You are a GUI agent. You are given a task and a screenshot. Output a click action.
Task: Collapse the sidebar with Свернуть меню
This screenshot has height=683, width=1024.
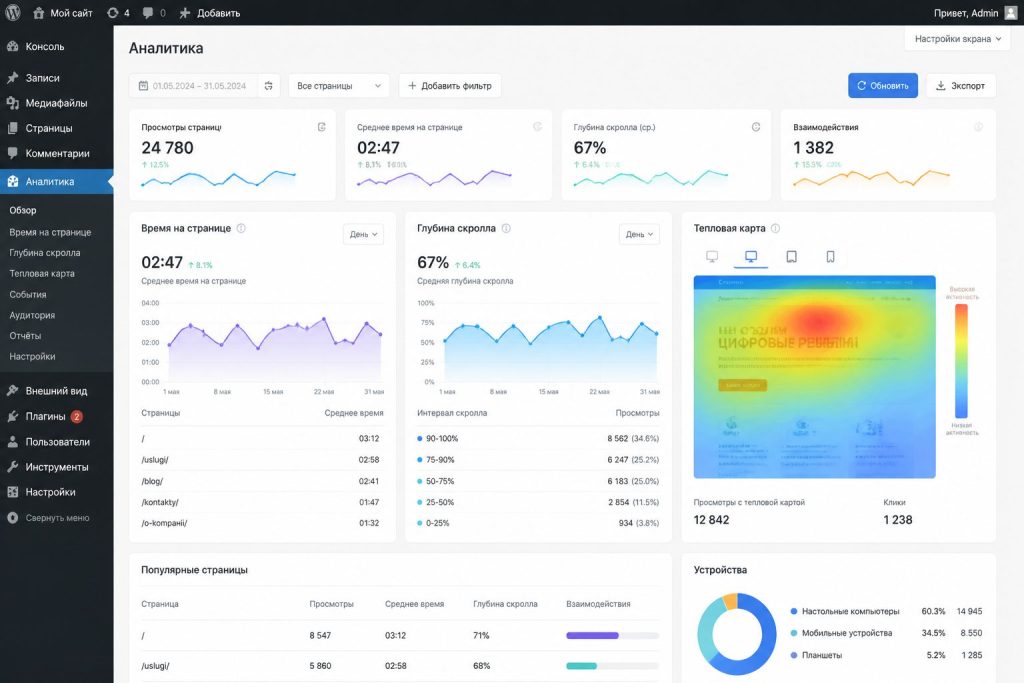pos(56,518)
